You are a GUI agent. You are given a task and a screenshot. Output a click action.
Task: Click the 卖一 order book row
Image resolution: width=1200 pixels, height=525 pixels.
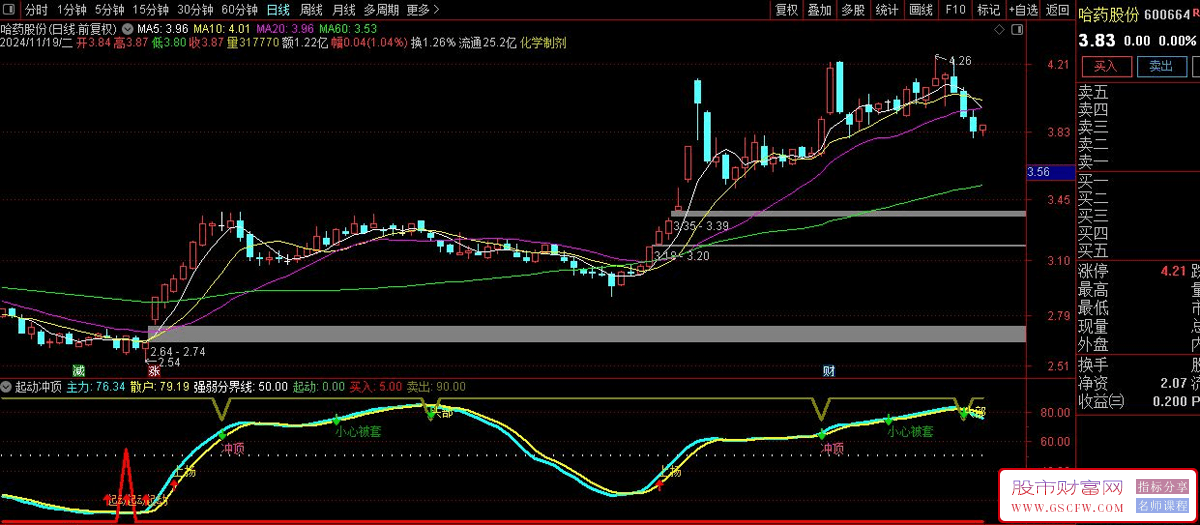(x=1139, y=161)
